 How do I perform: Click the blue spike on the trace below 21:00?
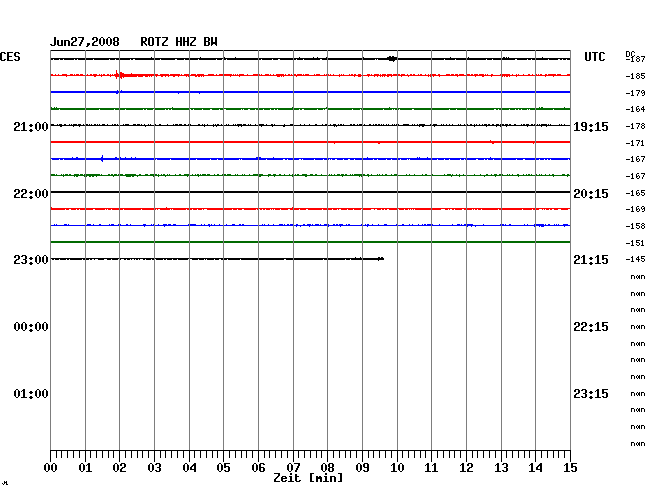tap(102, 158)
